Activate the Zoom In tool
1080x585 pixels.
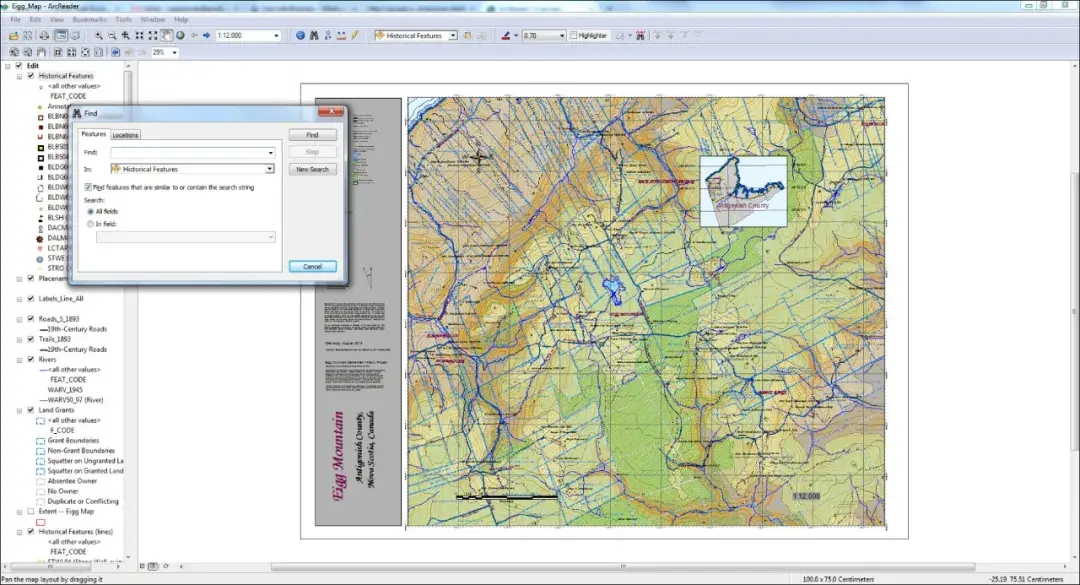click(98, 34)
